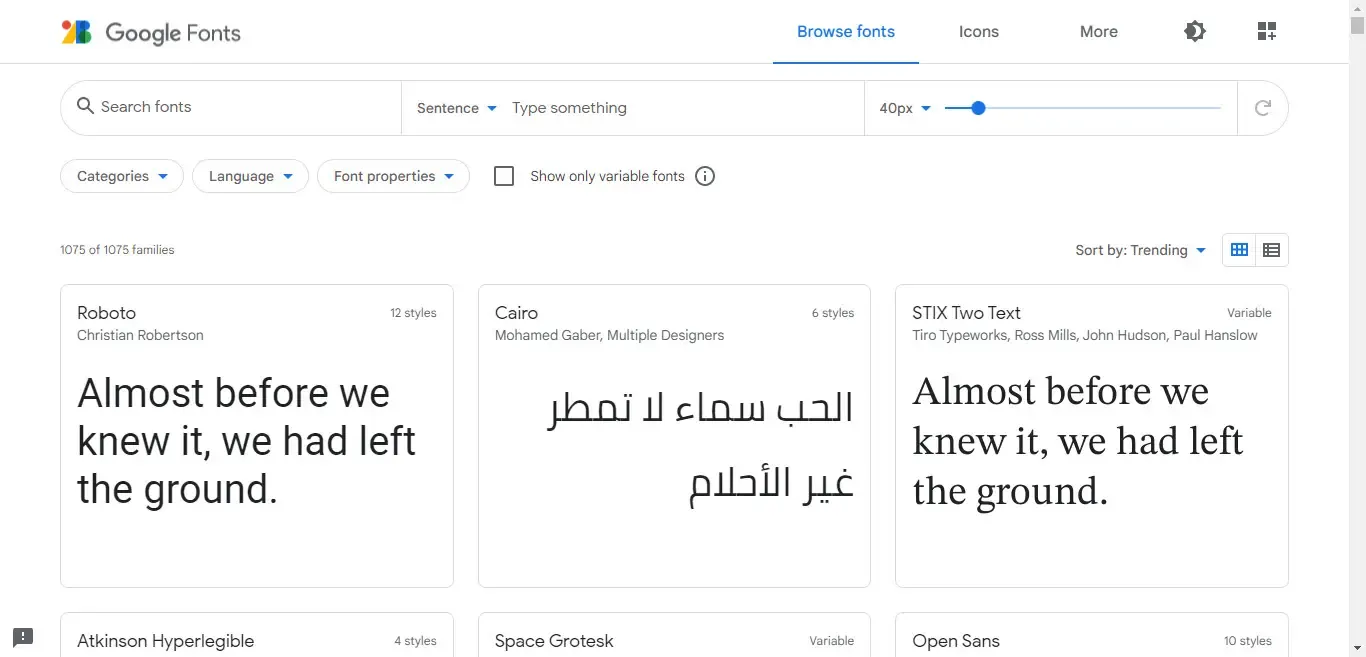This screenshot has width=1366, height=657.
Task: Click the '12 styles' label on Roboto
Action: click(413, 313)
